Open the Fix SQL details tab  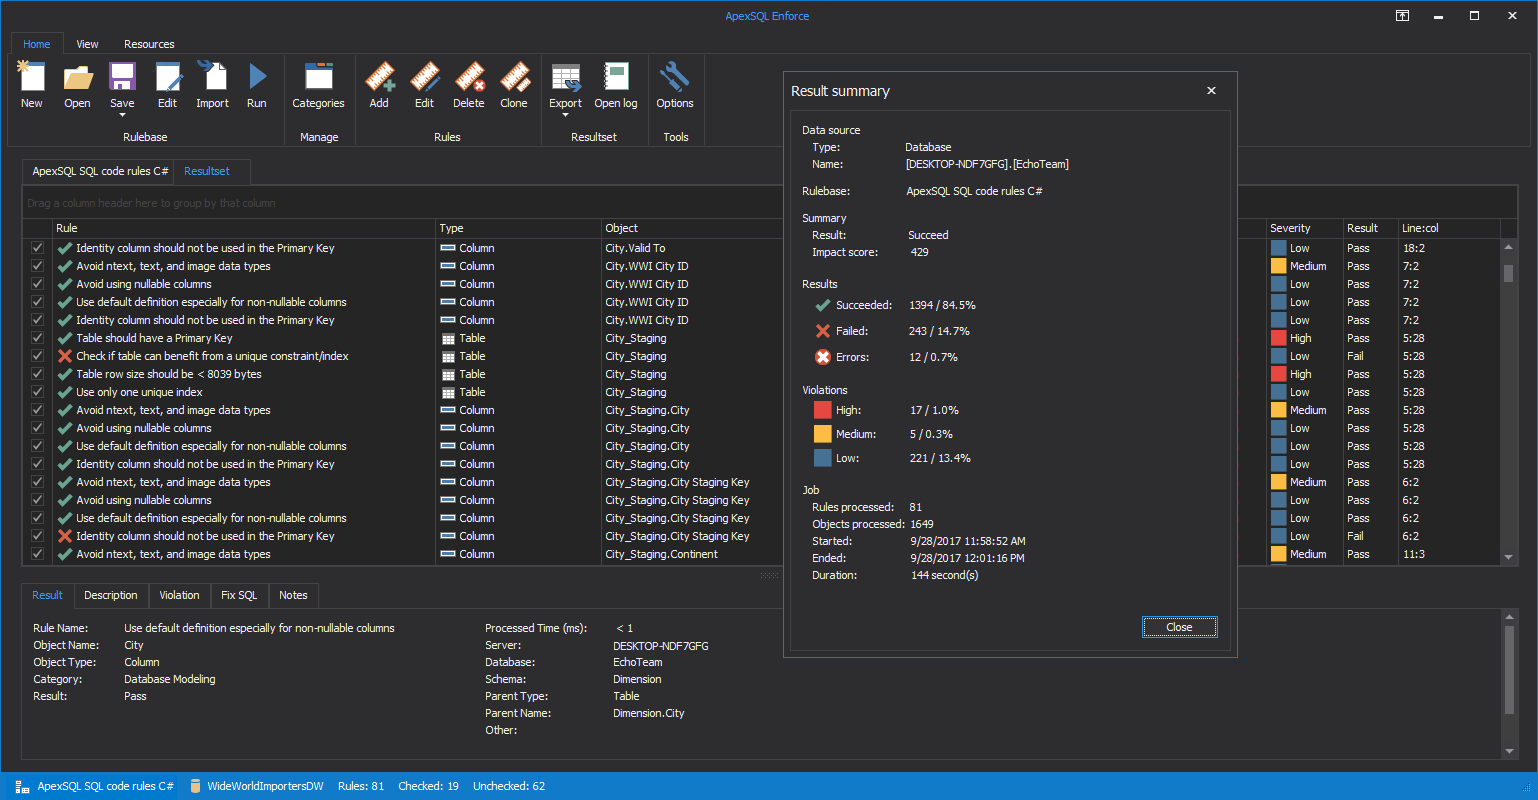(x=239, y=595)
